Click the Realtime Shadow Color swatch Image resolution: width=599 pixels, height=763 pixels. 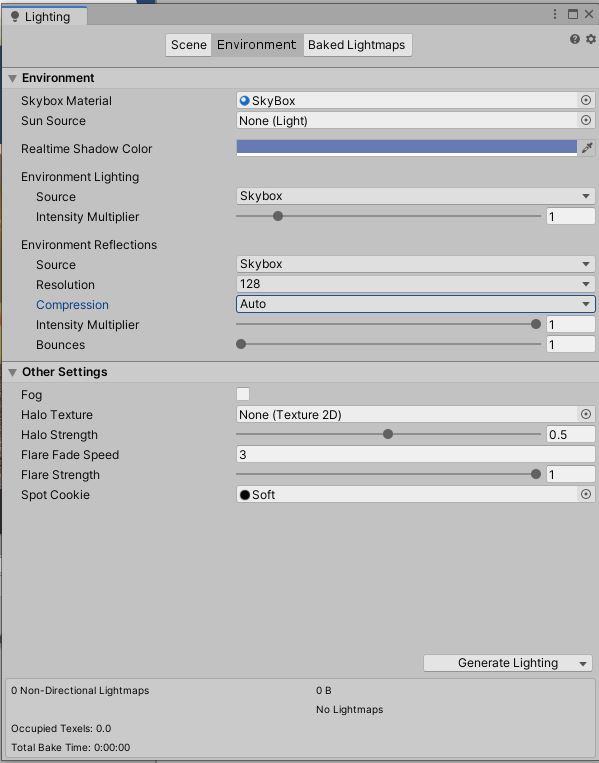407,148
